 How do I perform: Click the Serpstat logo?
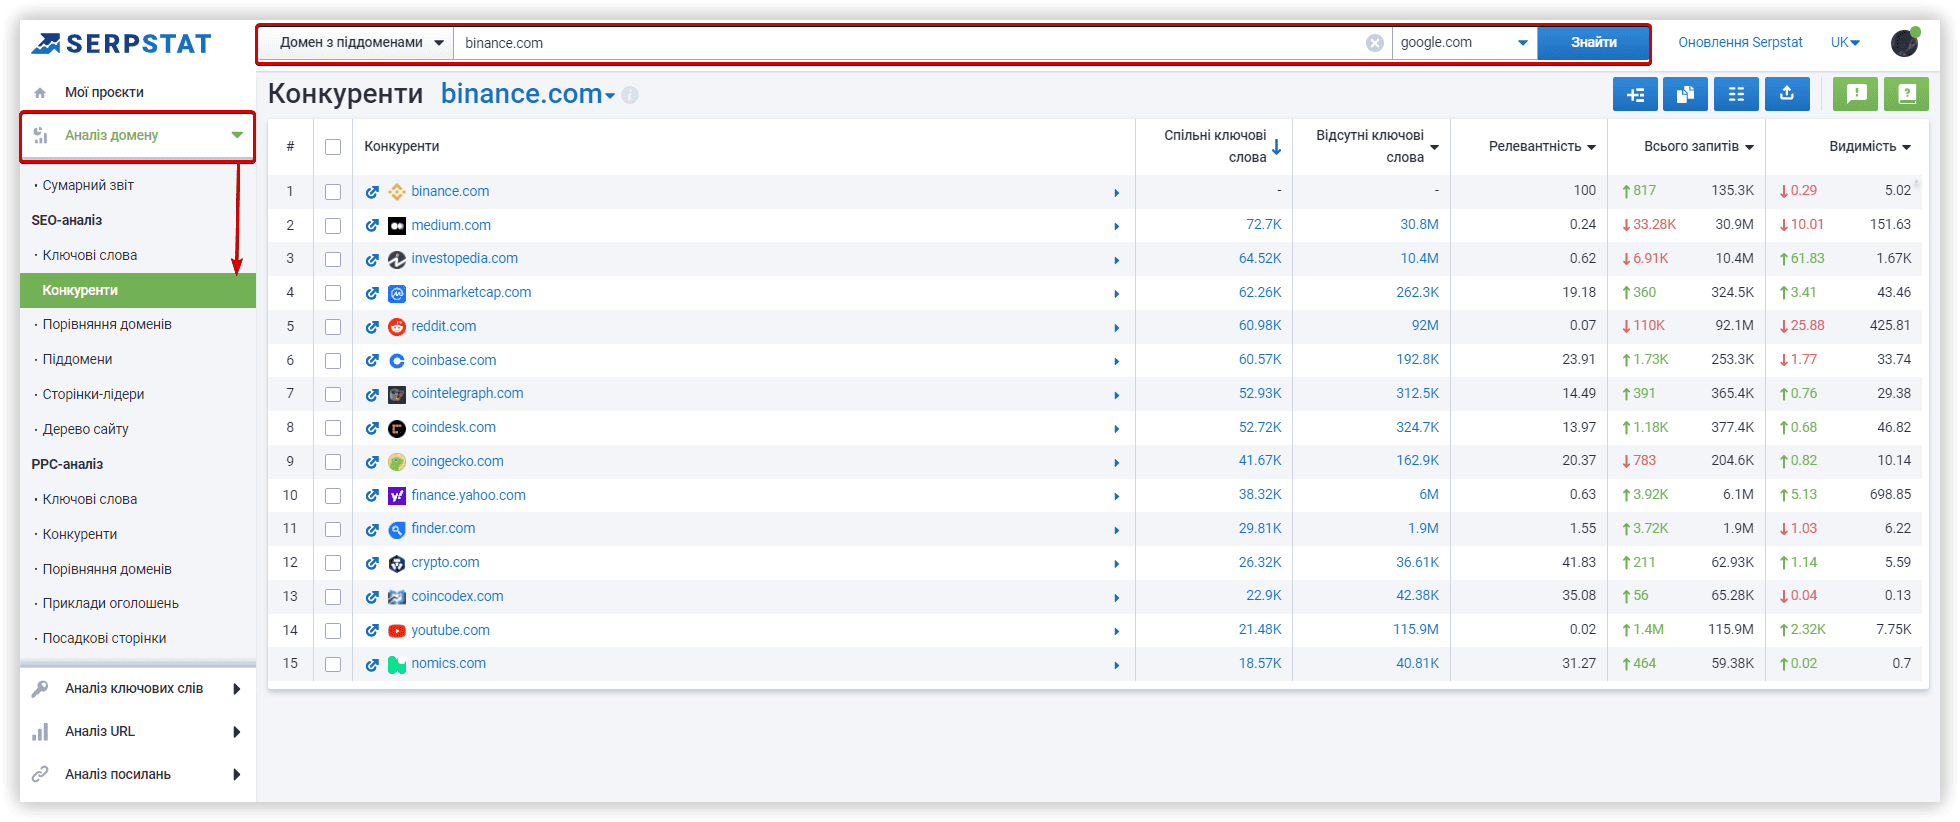pos(121,43)
